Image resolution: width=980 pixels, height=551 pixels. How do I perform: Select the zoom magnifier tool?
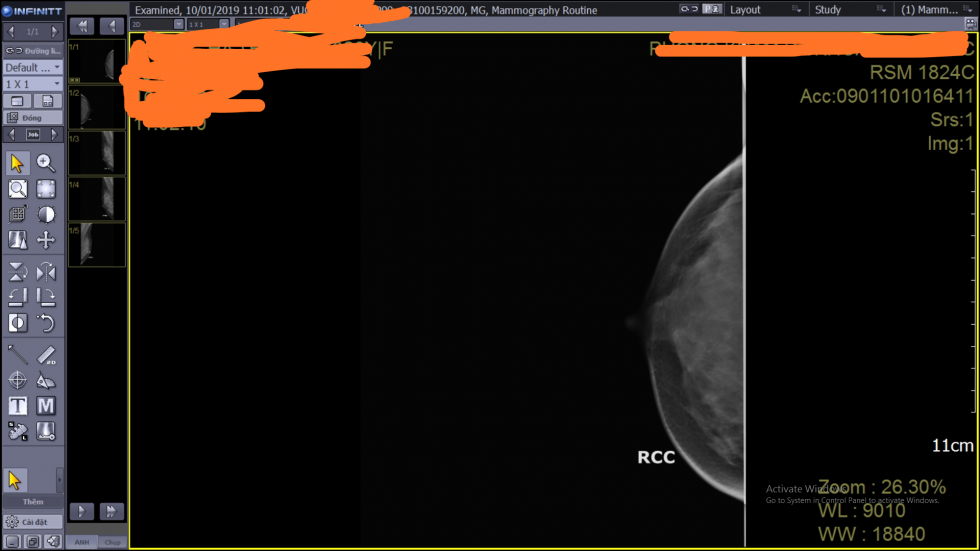46,163
